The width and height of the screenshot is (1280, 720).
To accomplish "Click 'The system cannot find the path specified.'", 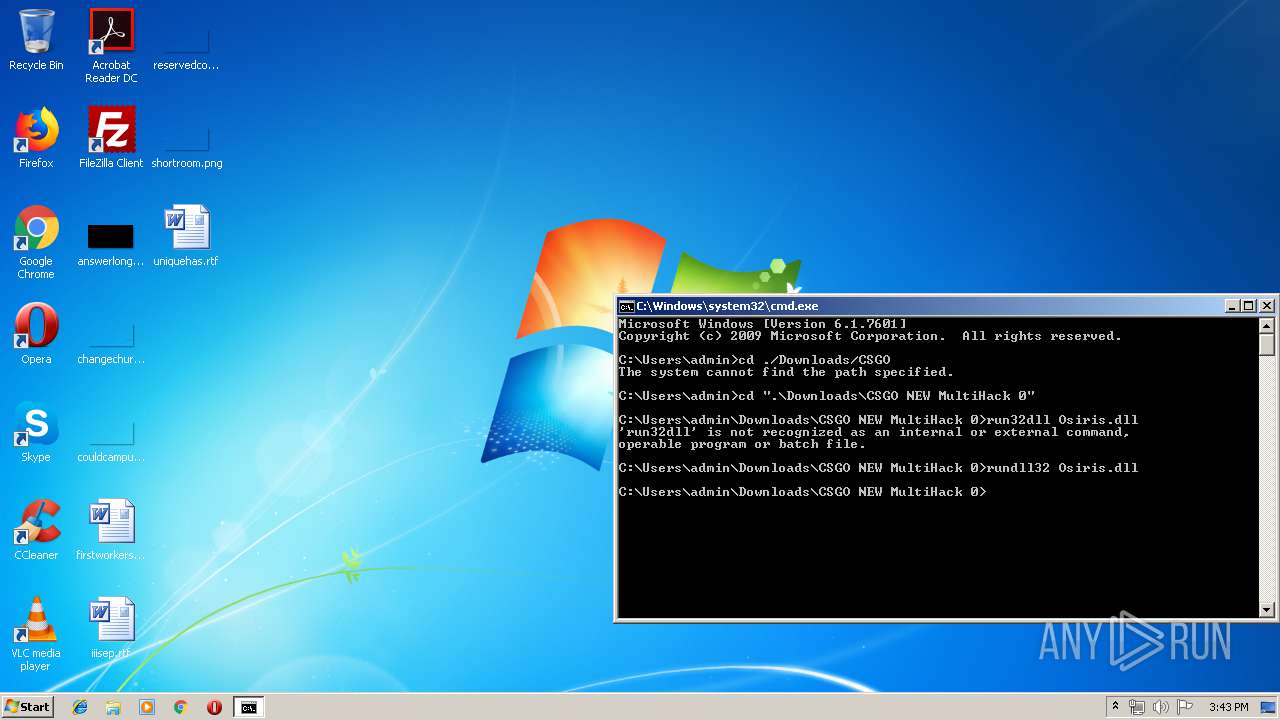I will pos(786,372).
